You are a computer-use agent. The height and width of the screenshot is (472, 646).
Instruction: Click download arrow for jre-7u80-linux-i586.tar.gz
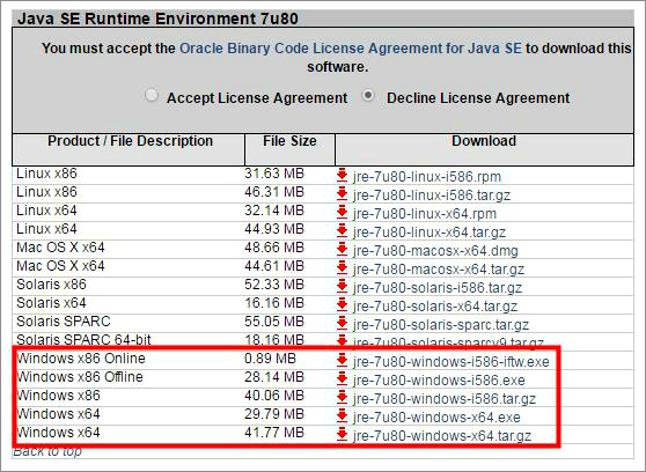(x=342, y=194)
